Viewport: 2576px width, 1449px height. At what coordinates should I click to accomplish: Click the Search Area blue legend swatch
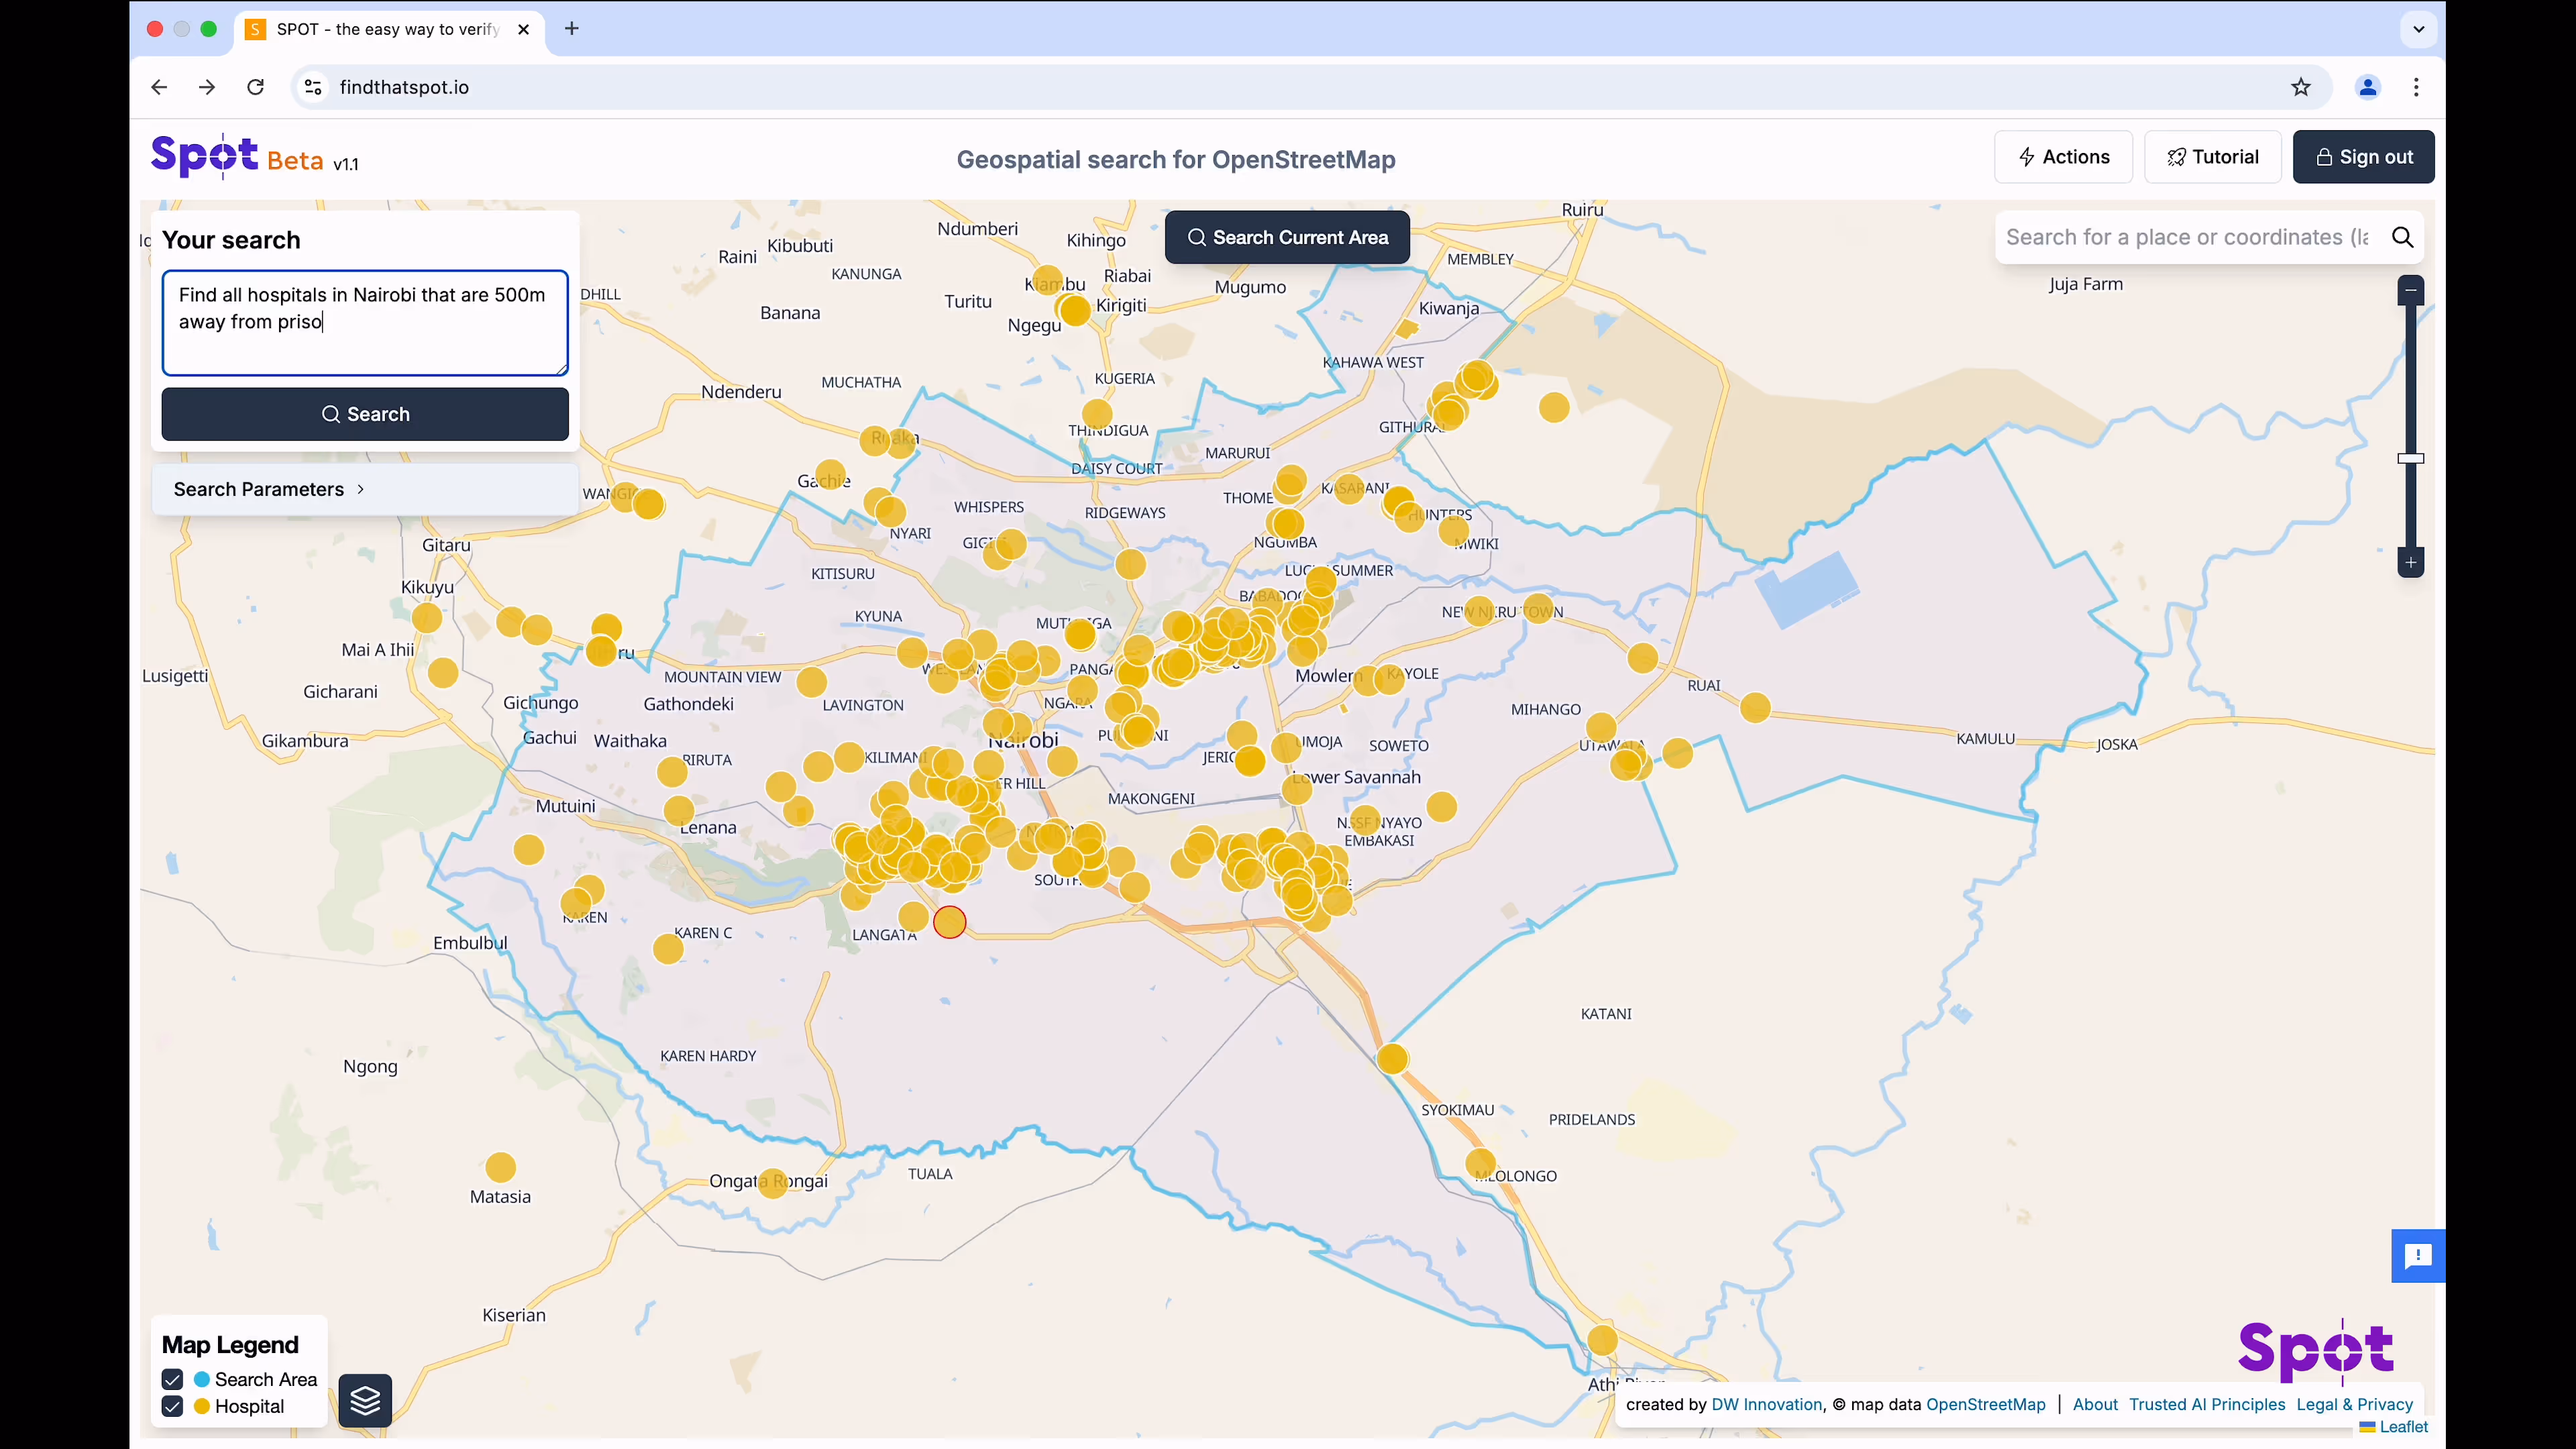click(202, 1379)
